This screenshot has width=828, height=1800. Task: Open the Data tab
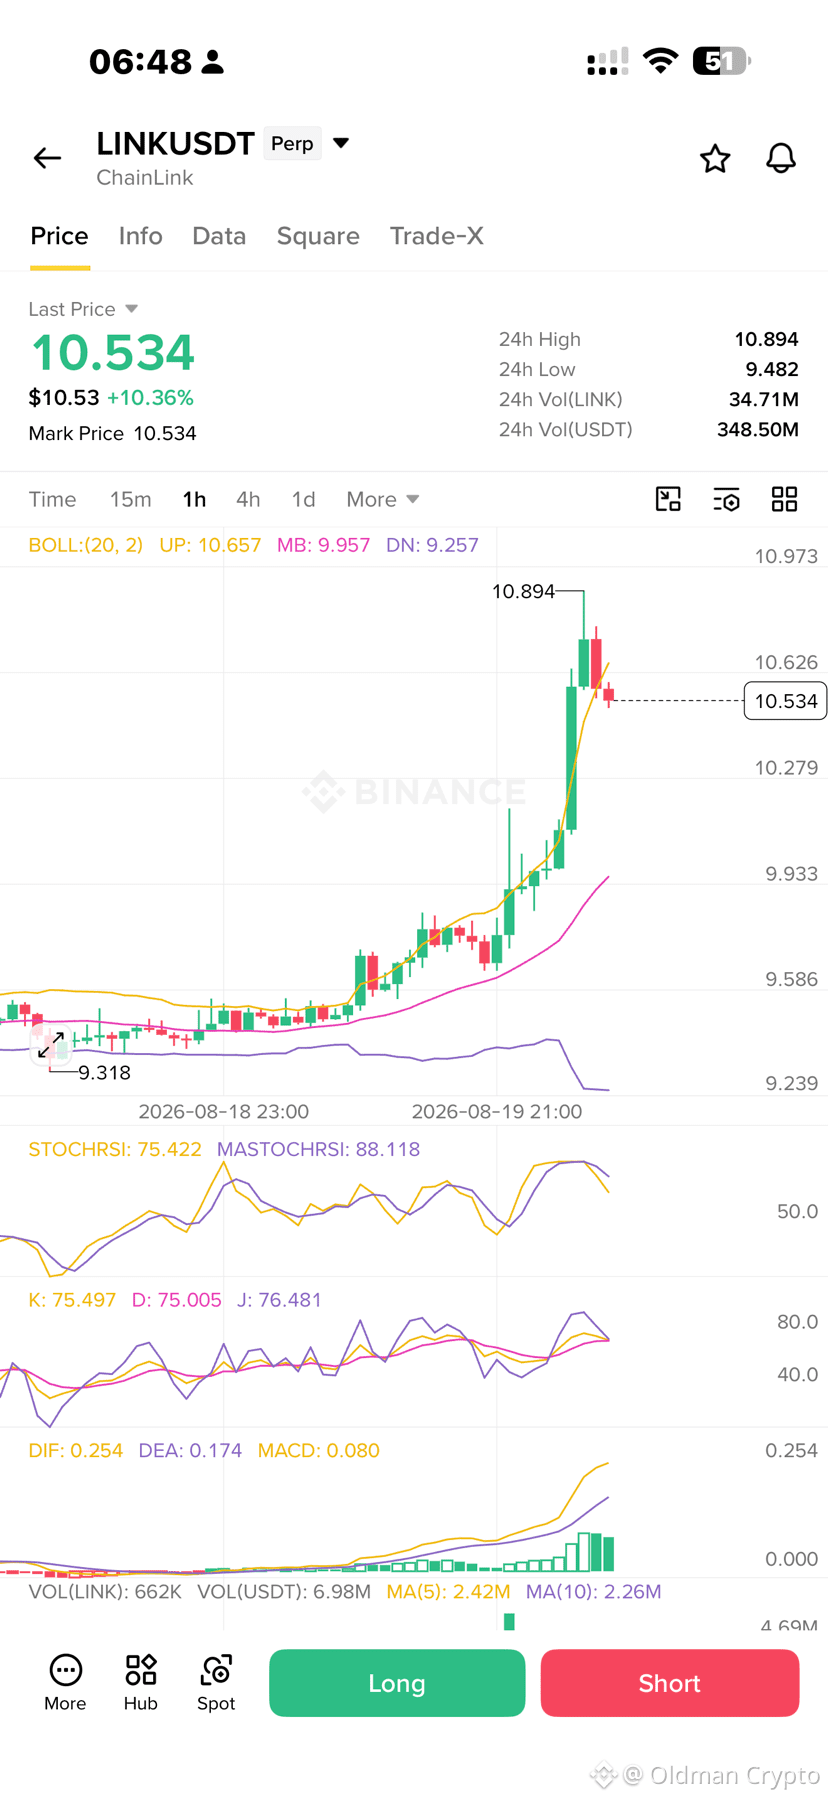click(219, 236)
